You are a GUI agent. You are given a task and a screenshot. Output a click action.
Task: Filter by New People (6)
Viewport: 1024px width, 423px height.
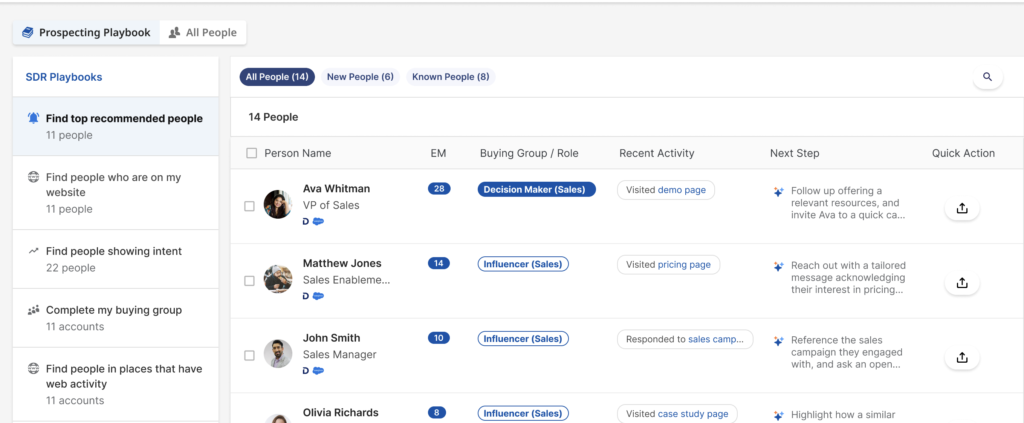(x=360, y=77)
